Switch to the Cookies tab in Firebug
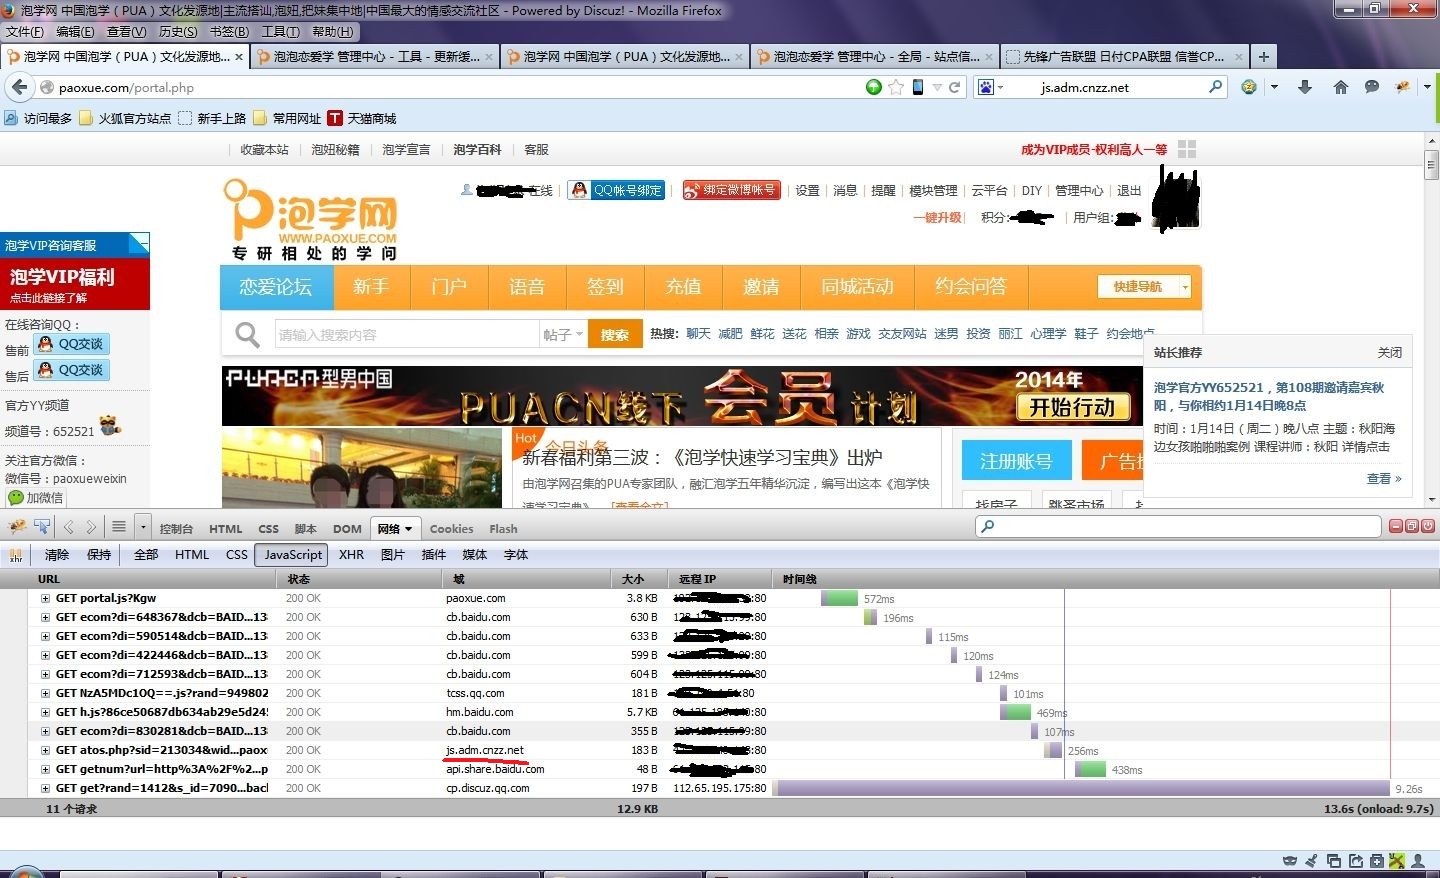The height and width of the screenshot is (878, 1440). tap(451, 529)
